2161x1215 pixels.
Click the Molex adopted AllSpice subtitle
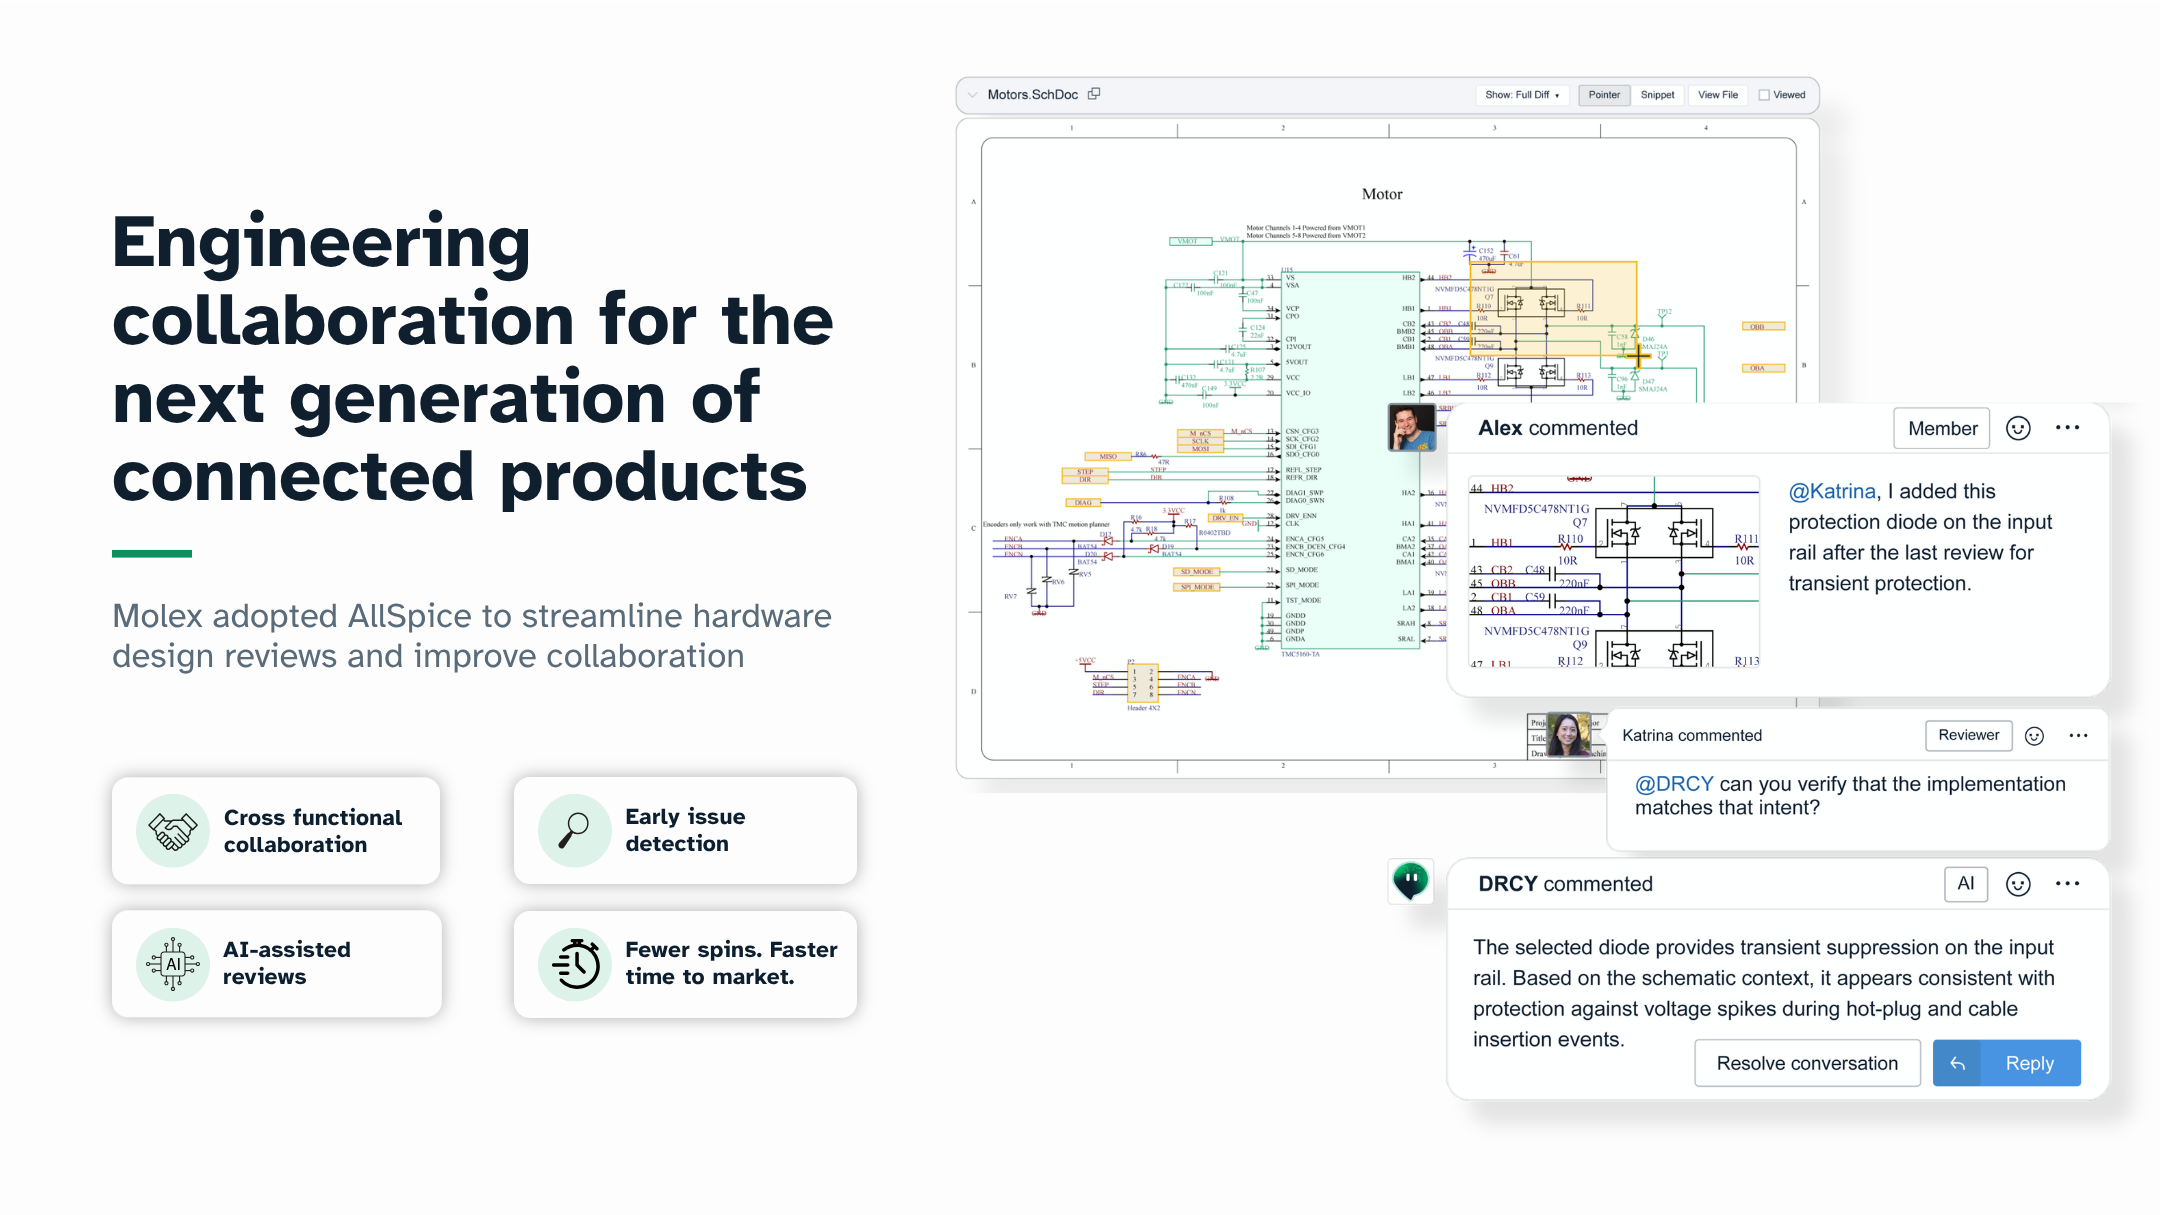(x=471, y=636)
